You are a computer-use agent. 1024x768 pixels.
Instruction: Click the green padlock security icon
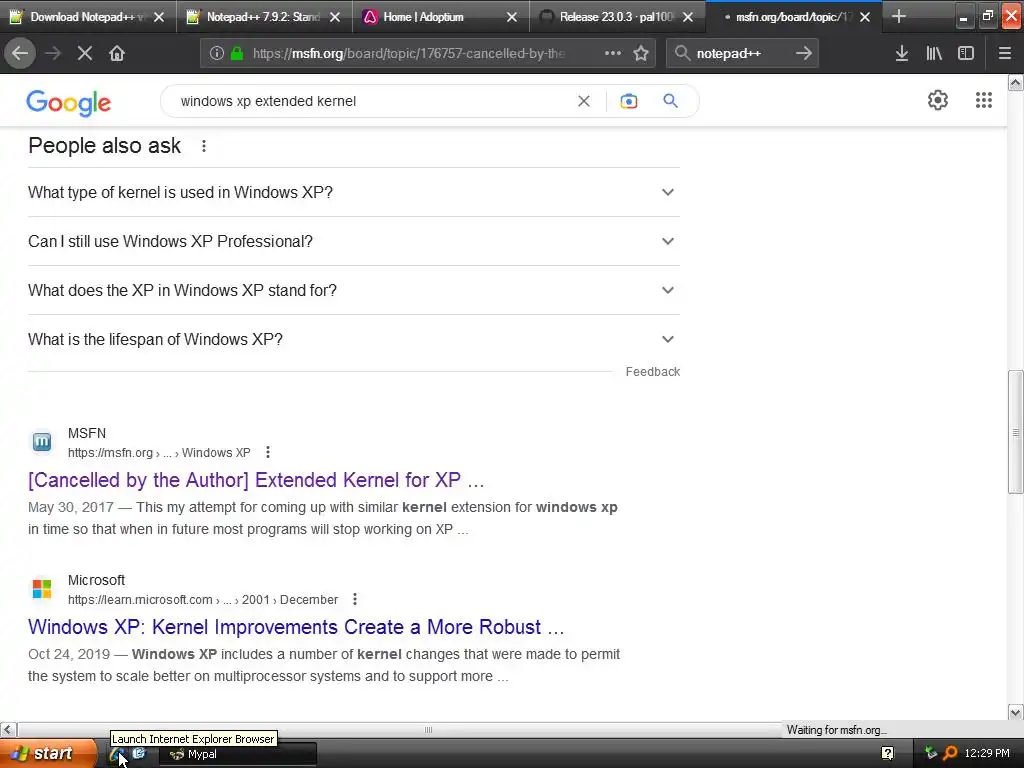(237, 54)
